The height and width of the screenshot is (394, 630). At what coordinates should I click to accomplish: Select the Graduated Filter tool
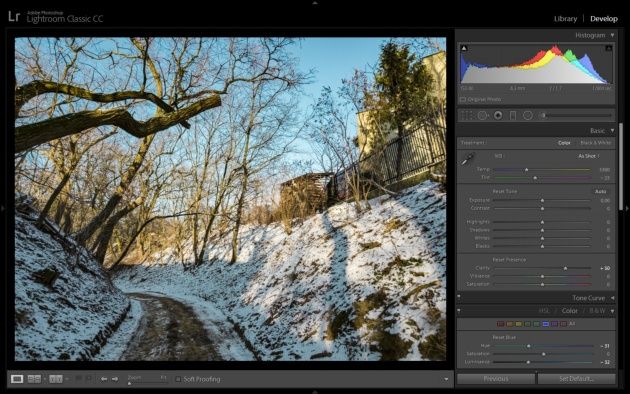click(513, 116)
